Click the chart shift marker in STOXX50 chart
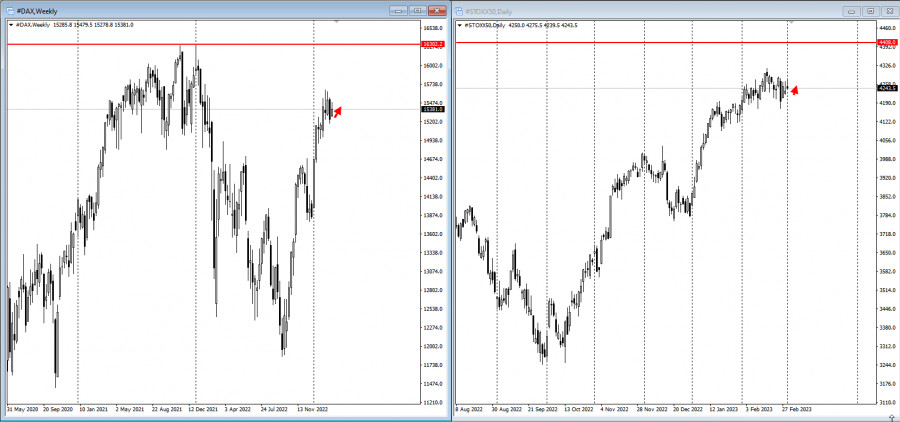This screenshot has width=900, height=422. point(792,21)
